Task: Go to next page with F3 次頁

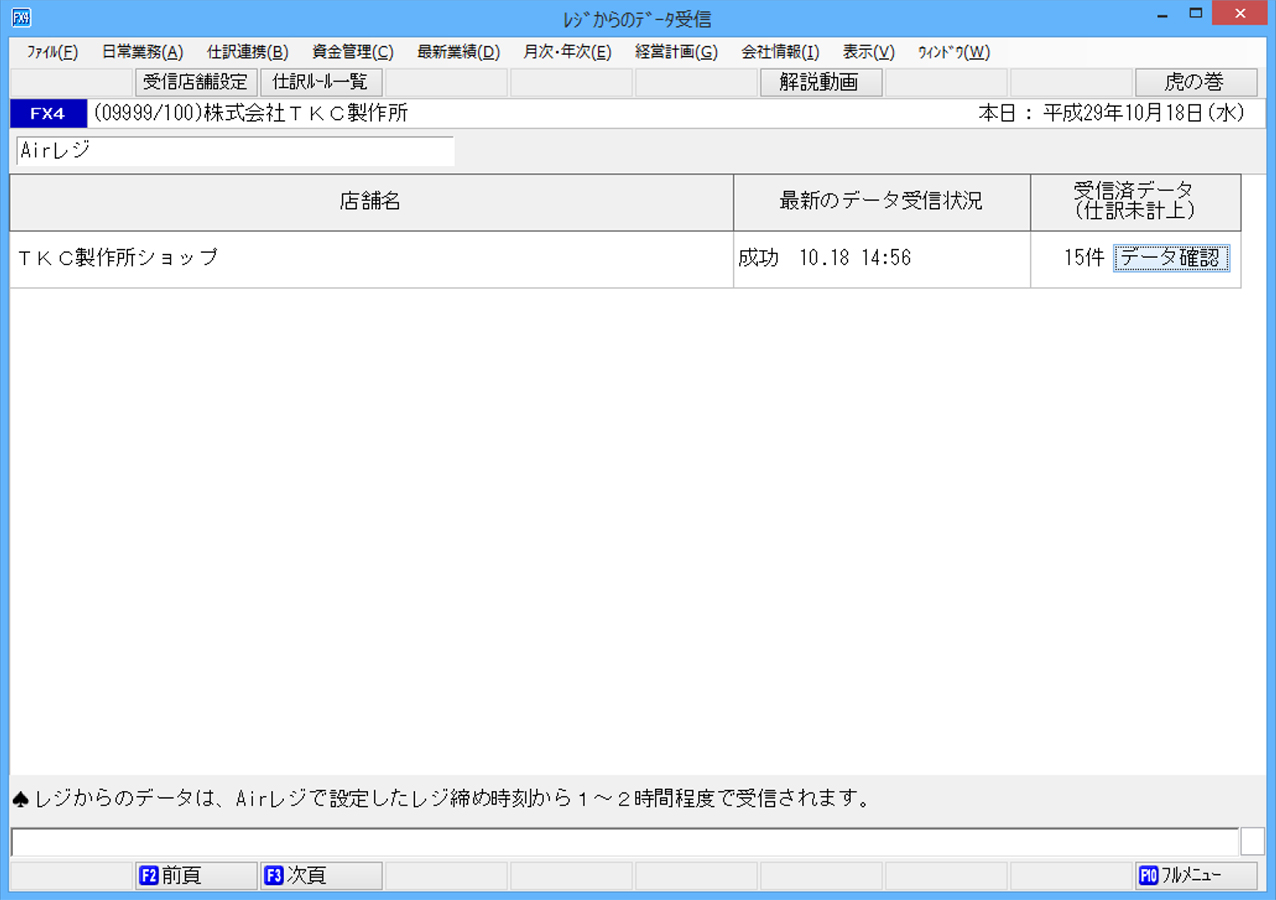Action: (x=321, y=875)
